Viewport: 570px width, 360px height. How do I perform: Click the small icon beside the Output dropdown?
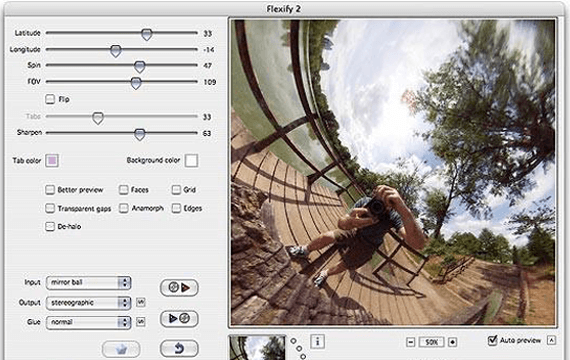click(x=141, y=302)
